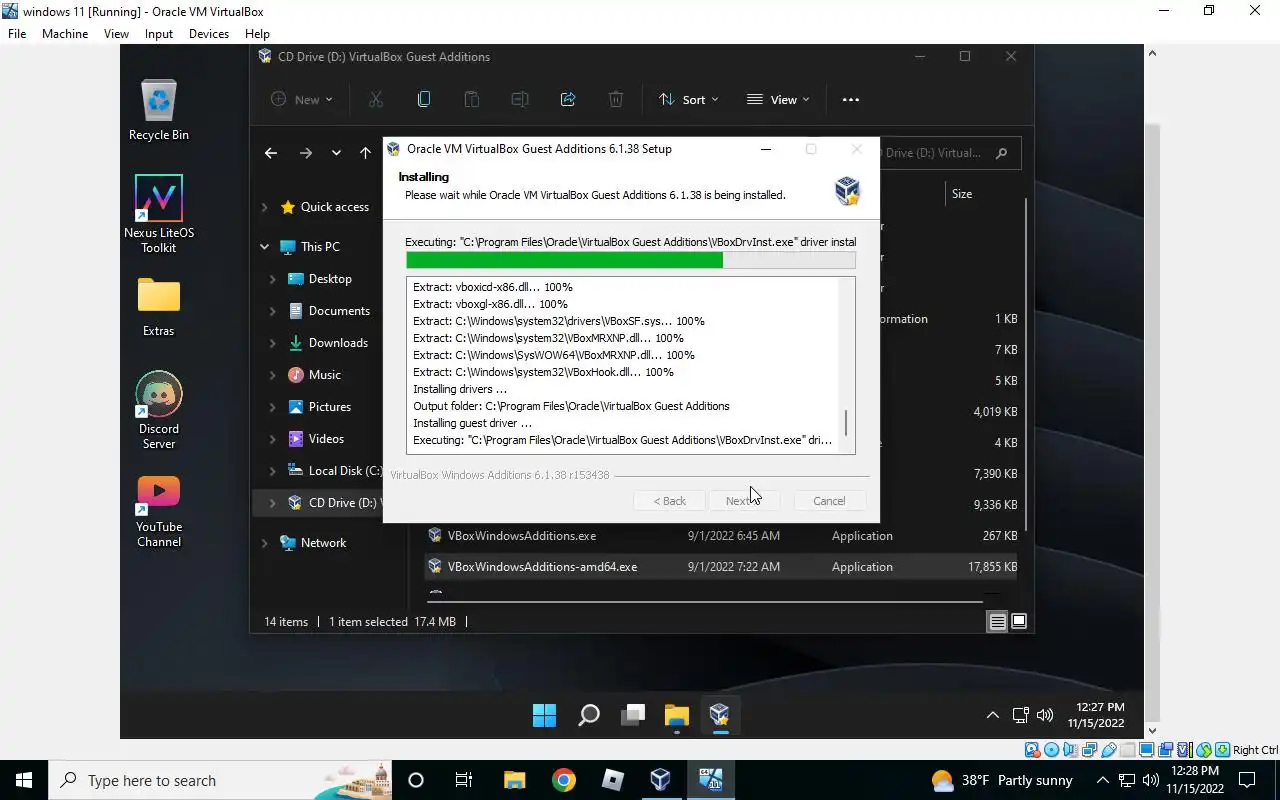Switch Explorer to large thumbnails view toggle

(1019, 622)
